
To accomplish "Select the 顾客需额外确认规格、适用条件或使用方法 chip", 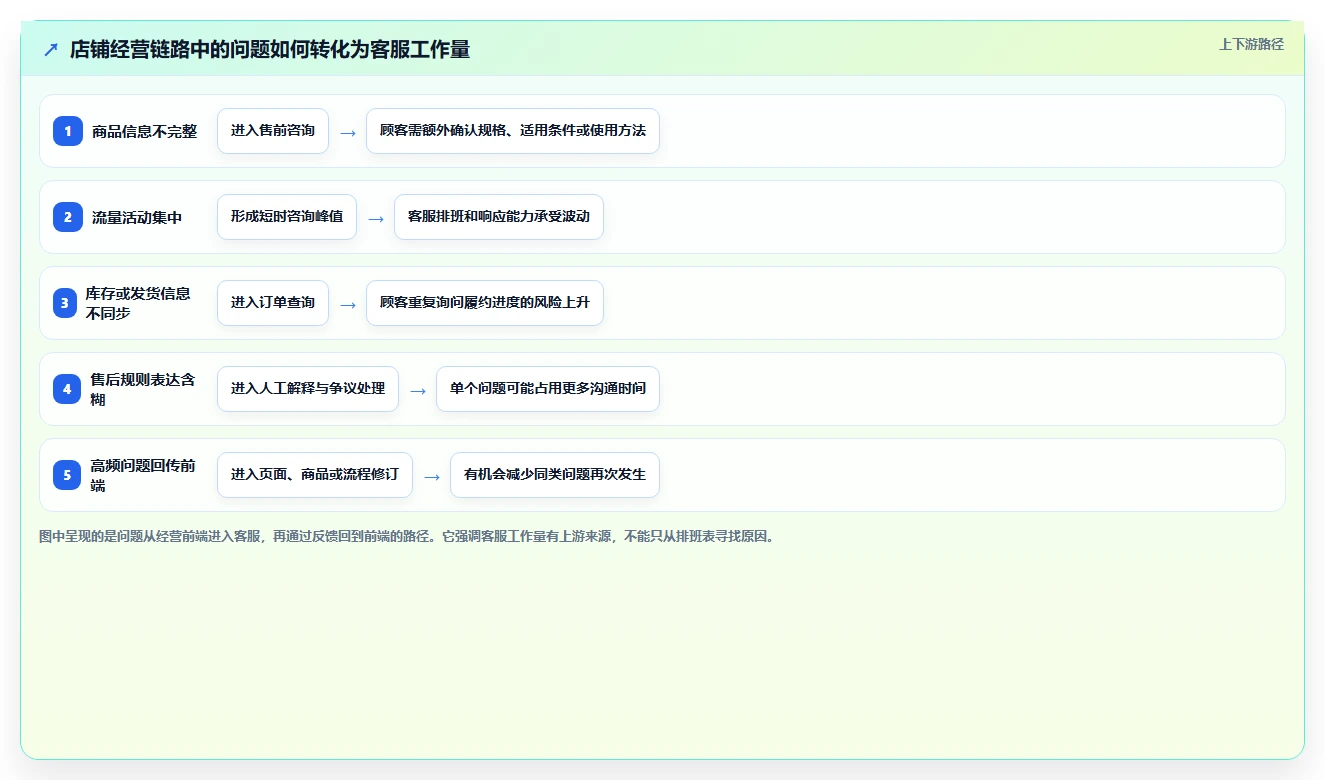I will (x=513, y=131).
